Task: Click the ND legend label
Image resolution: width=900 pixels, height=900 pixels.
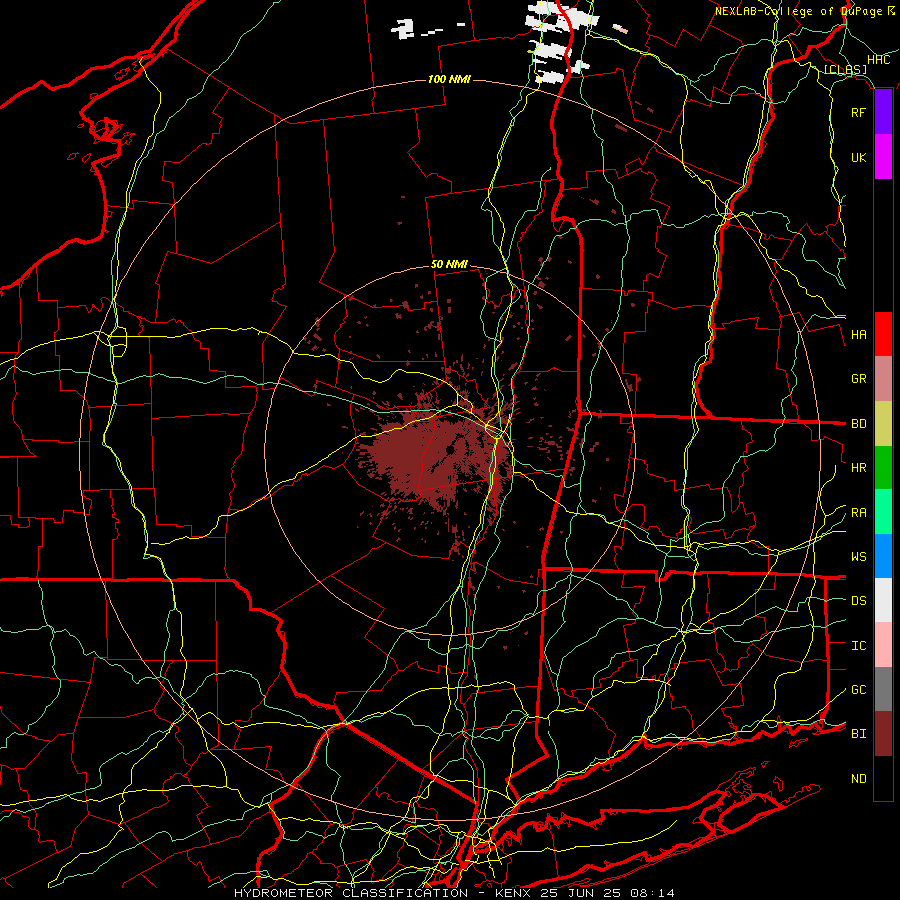Action: pyautogui.click(x=859, y=778)
